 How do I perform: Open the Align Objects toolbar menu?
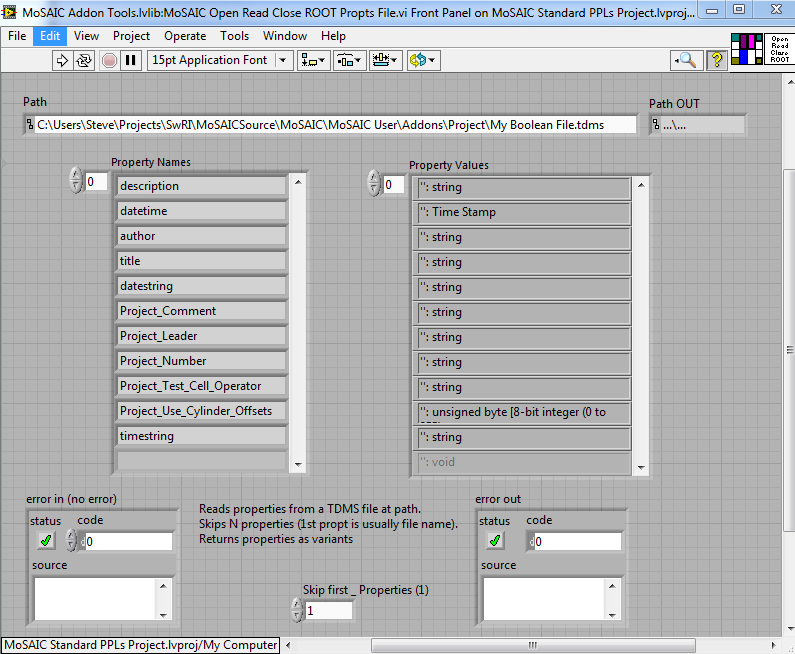click(313, 60)
